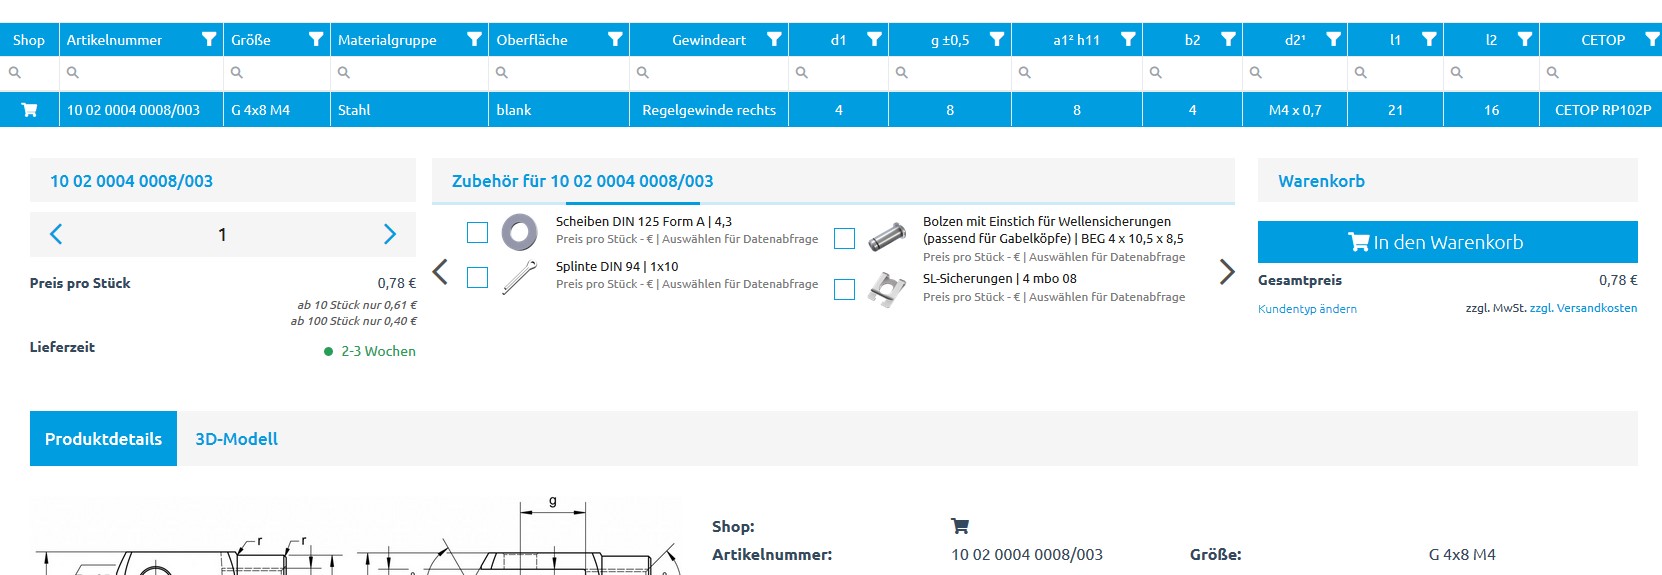The width and height of the screenshot is (1662, 575).
Task: Increase quantity with the right arrow
Action: 390,234
